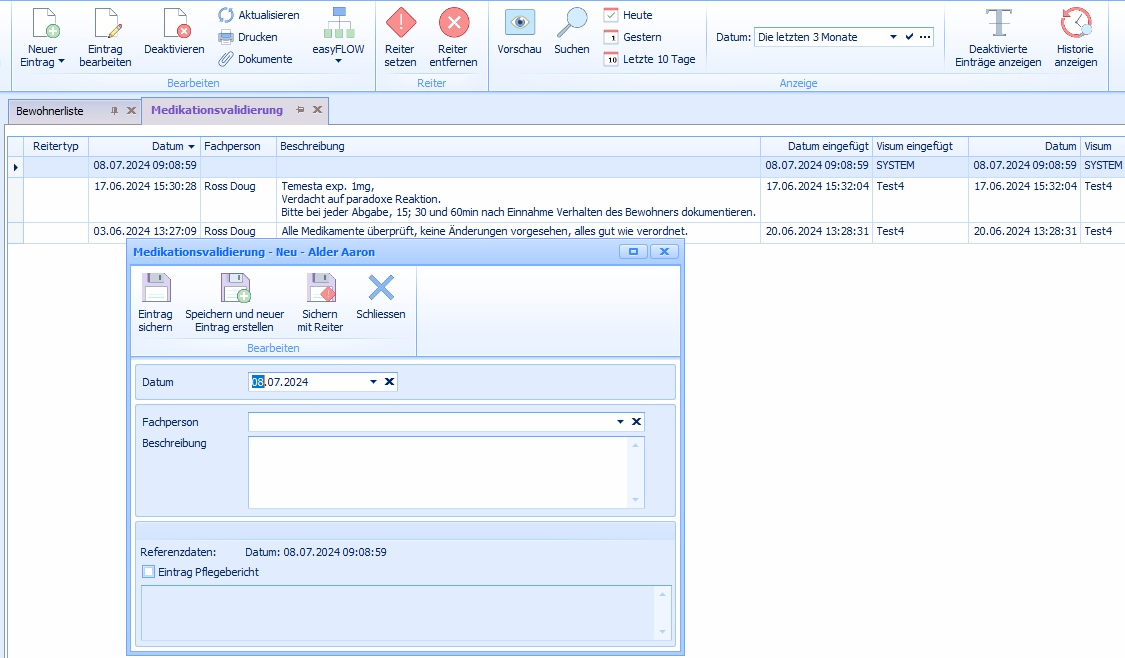This screenshot has height=658, width=1125.
Task: Sort by Beschreibung column header
Action: tap(519, 146)
